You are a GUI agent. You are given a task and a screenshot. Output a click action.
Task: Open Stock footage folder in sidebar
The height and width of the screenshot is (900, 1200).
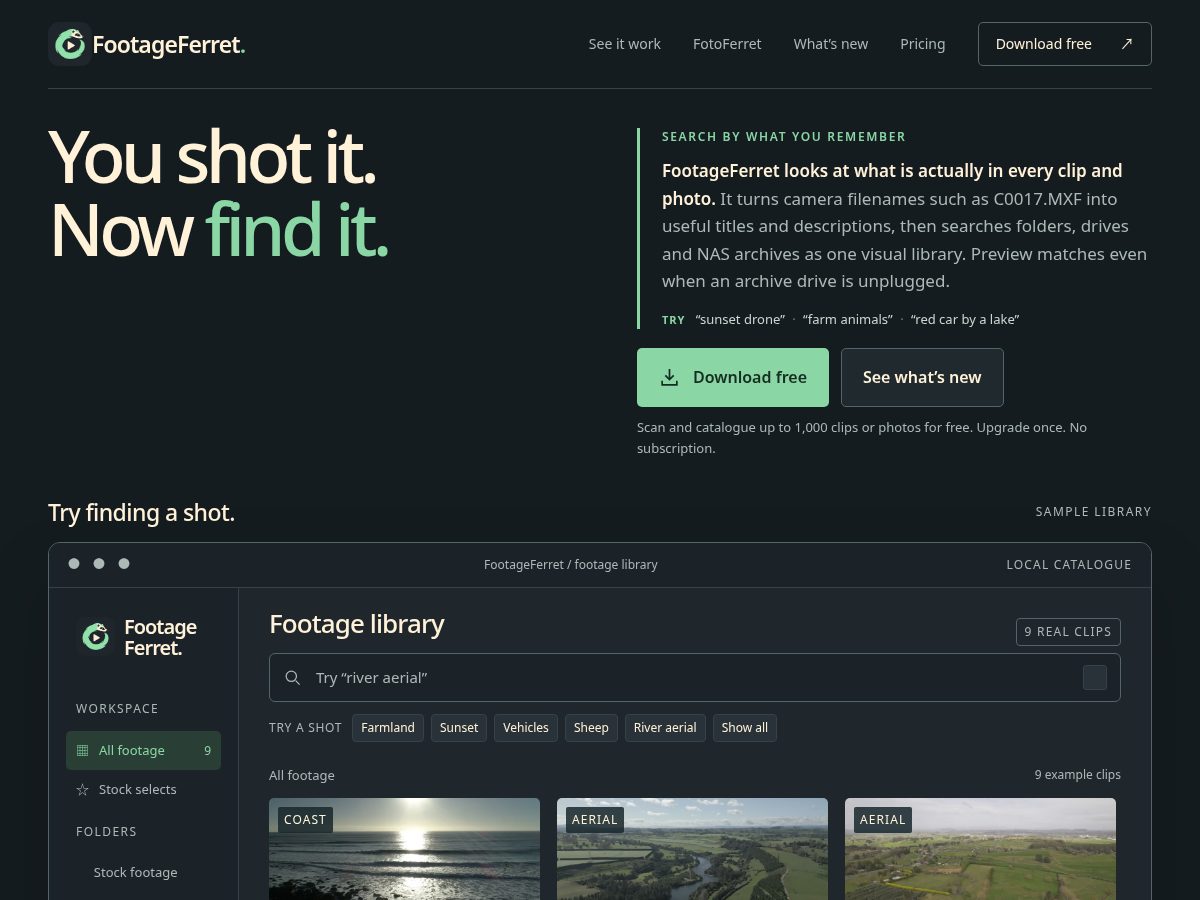coord(136,872)
